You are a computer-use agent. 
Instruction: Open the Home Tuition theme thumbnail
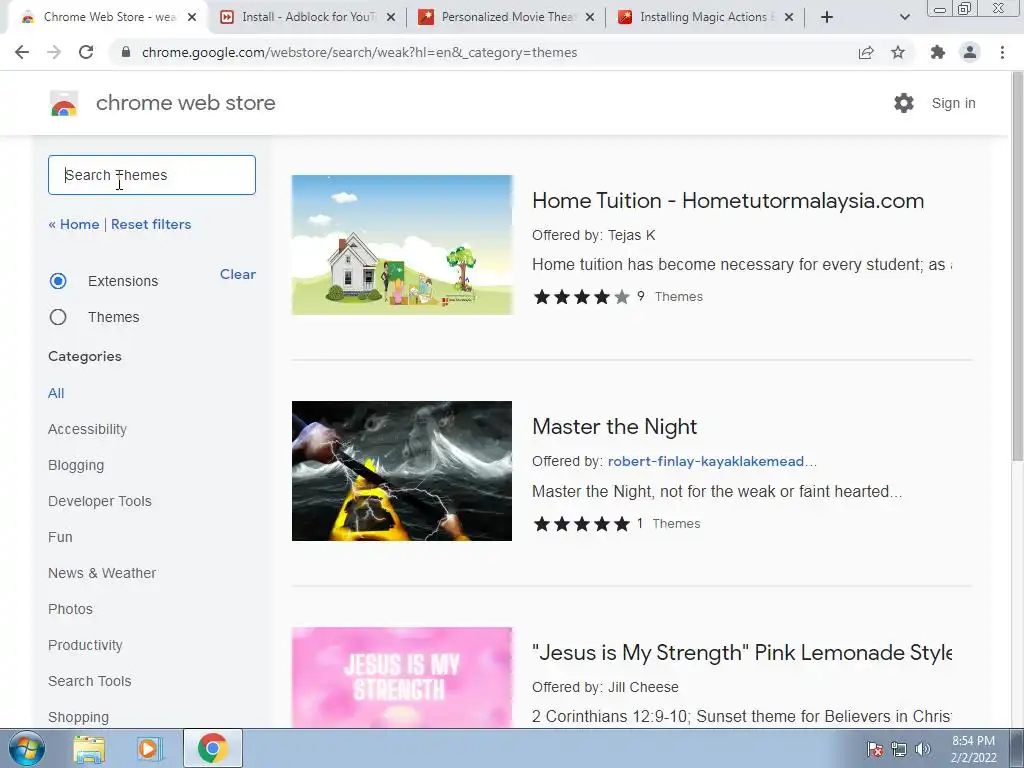tap(402, 245)
